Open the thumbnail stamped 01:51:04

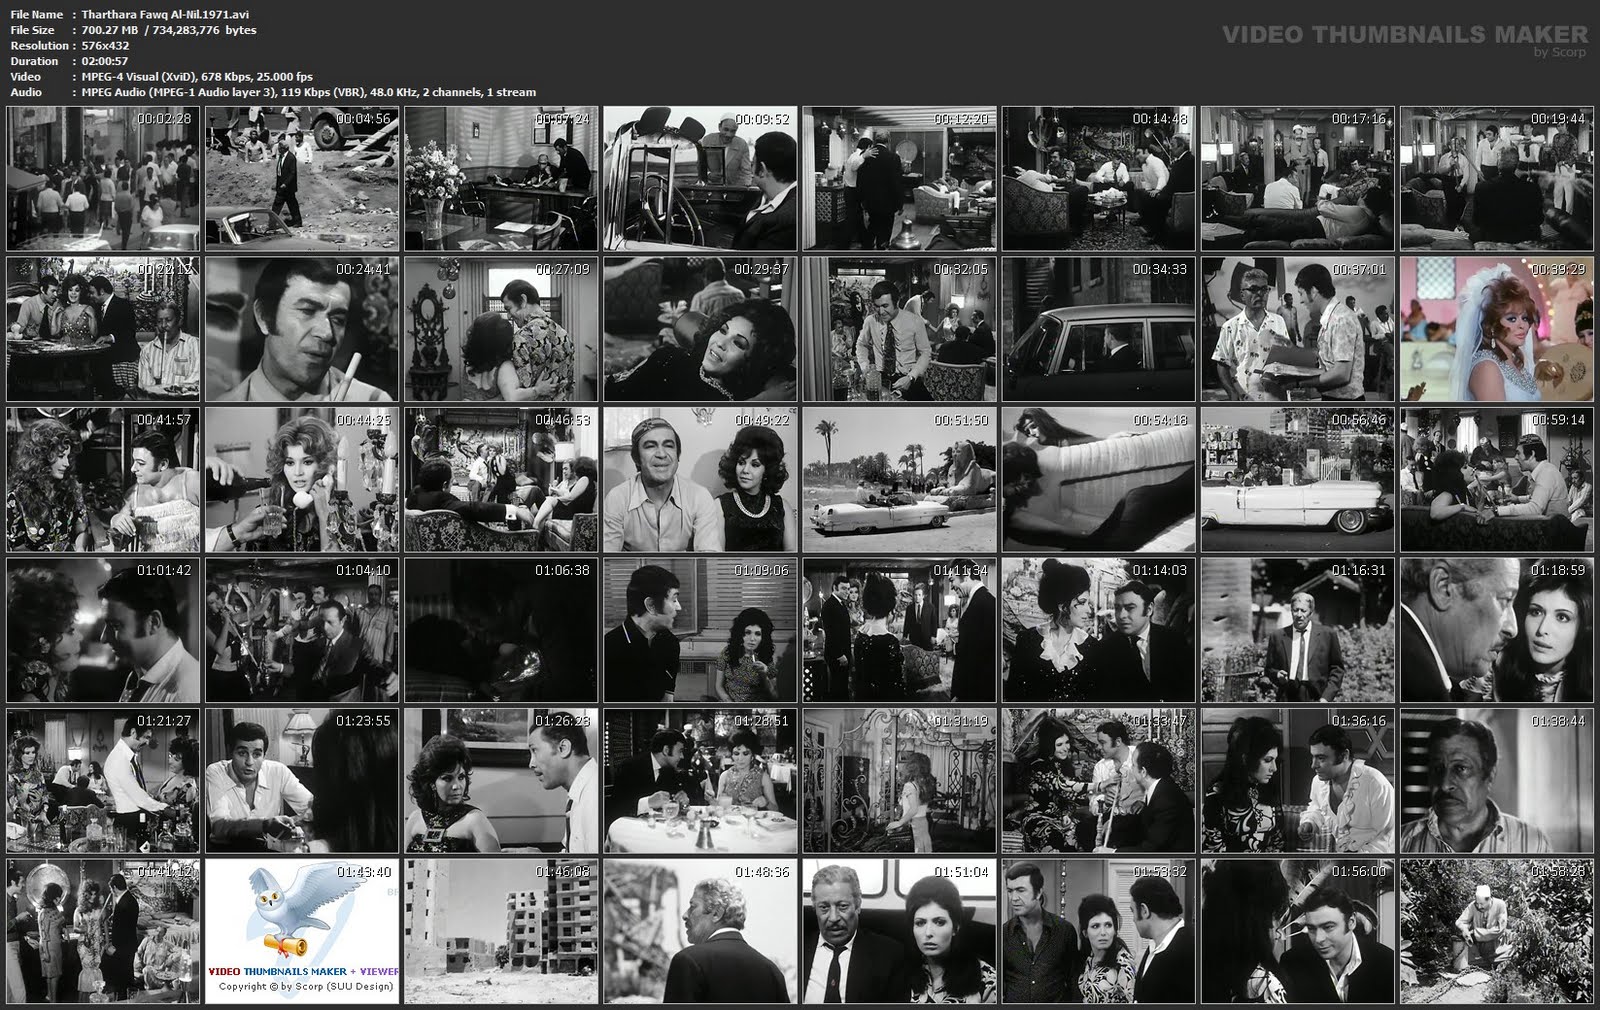tap(899, 931)
